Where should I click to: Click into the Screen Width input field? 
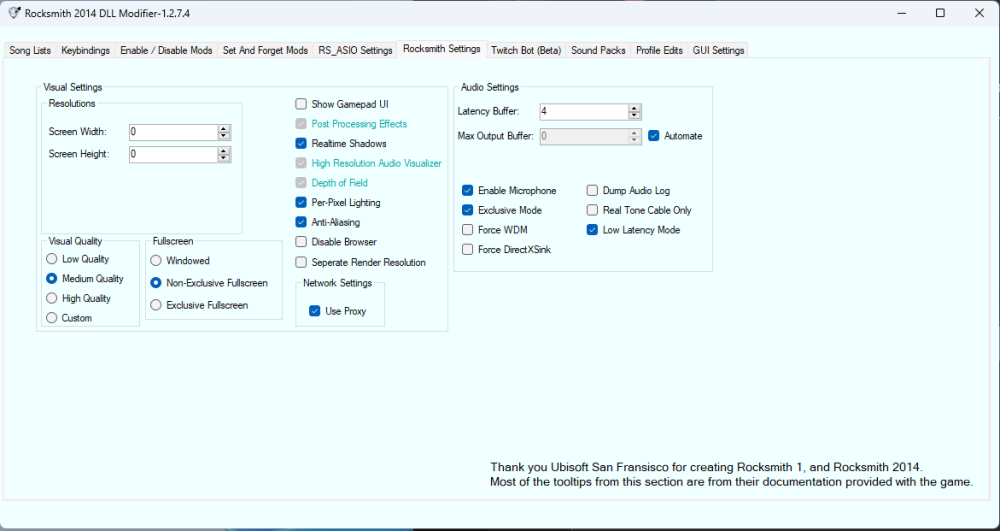(x=170, y=132)
